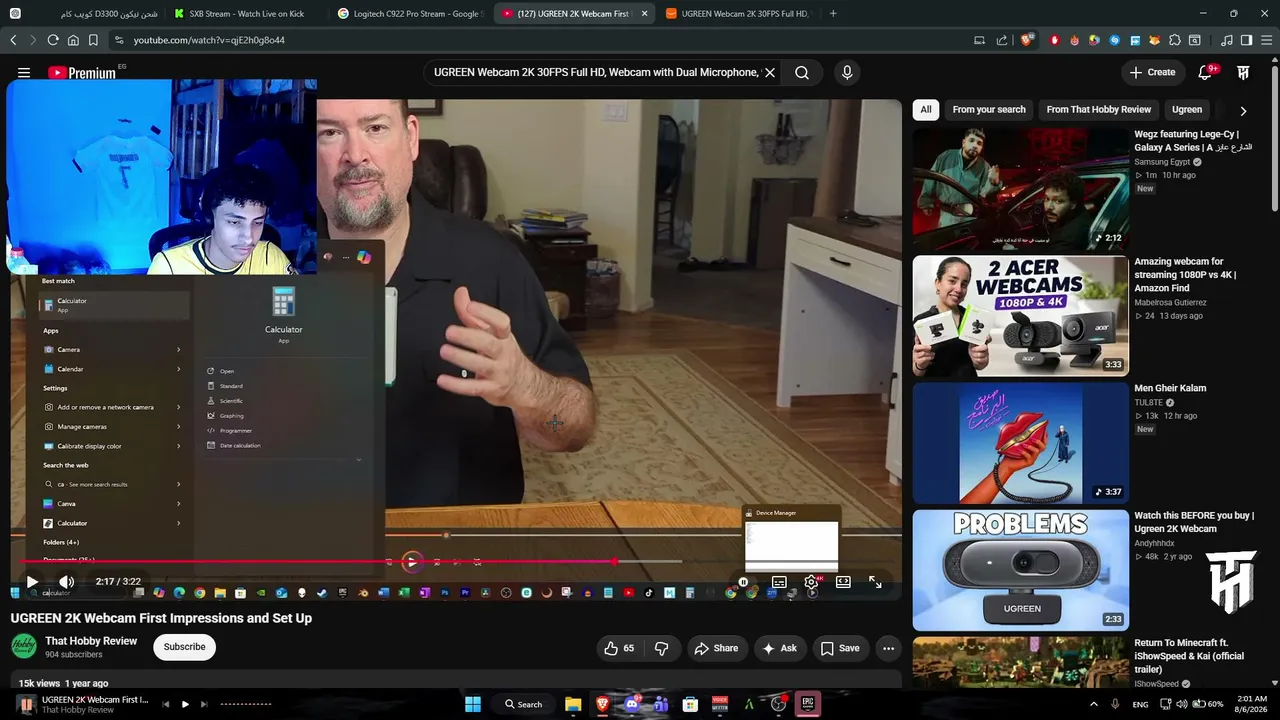Switch video to theater mode

pyautogui.click(x=843, y=582)
